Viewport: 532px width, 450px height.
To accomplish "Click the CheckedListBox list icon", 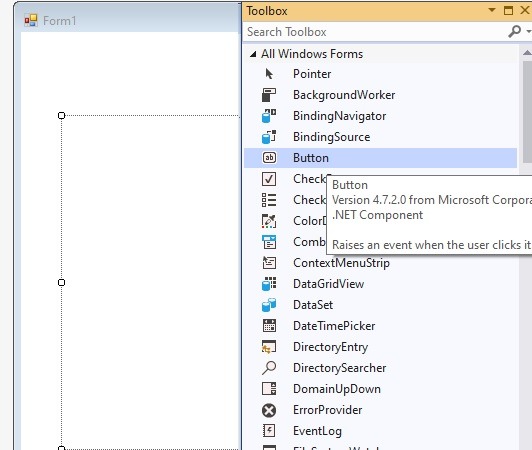I will coord(269,200).
